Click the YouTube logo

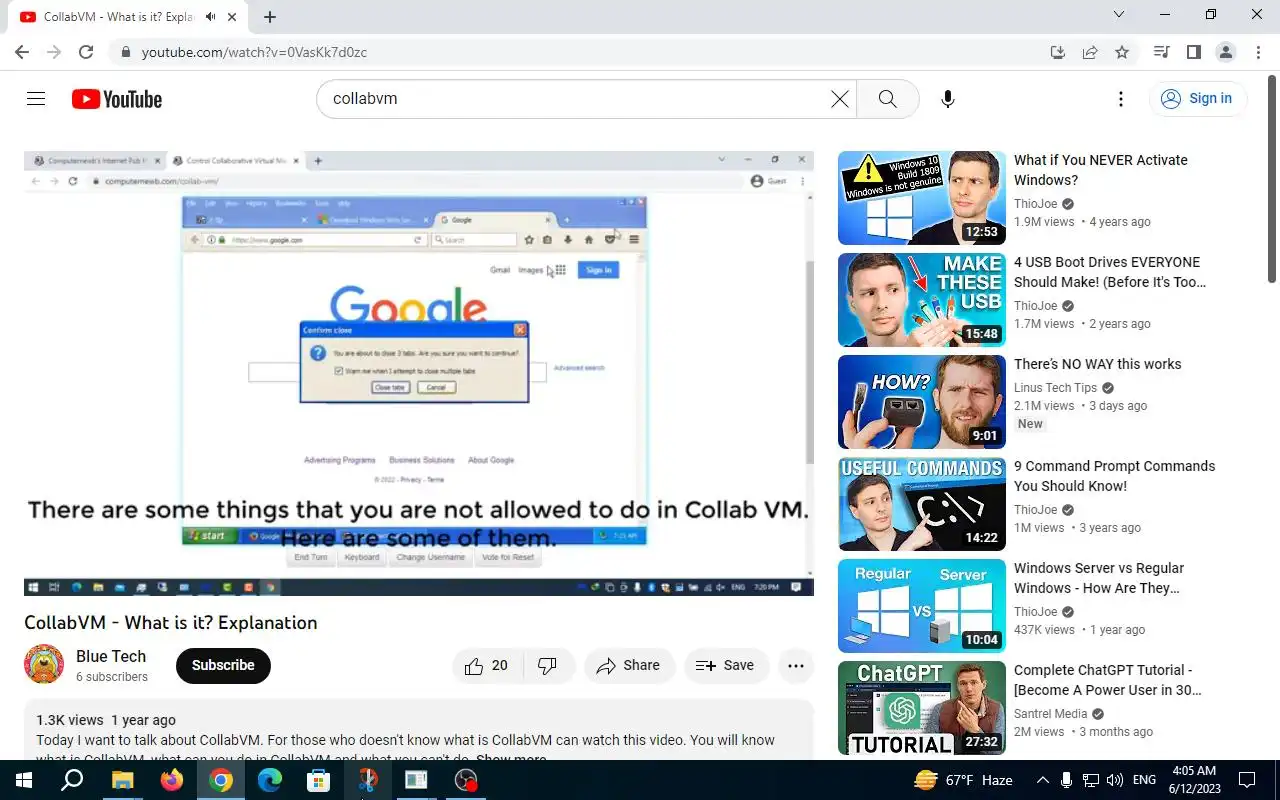point(117,99)
